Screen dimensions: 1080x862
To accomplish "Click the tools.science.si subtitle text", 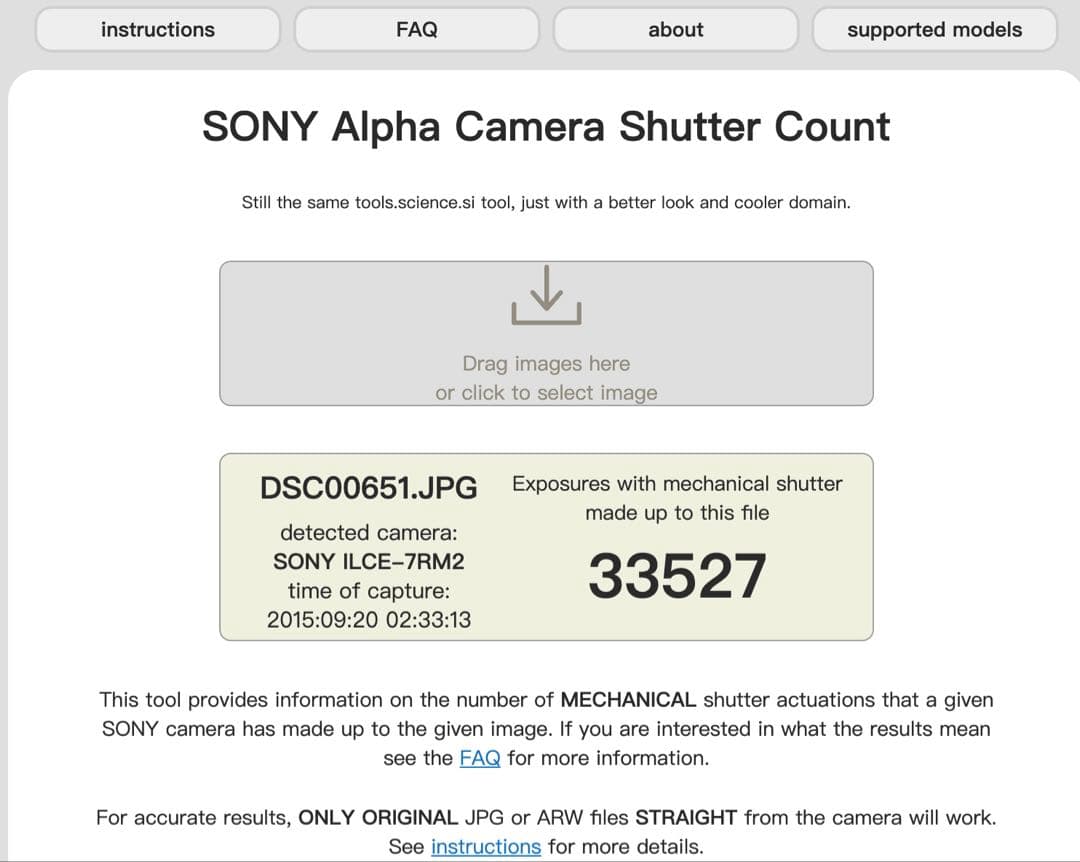I will click(546, 202).
